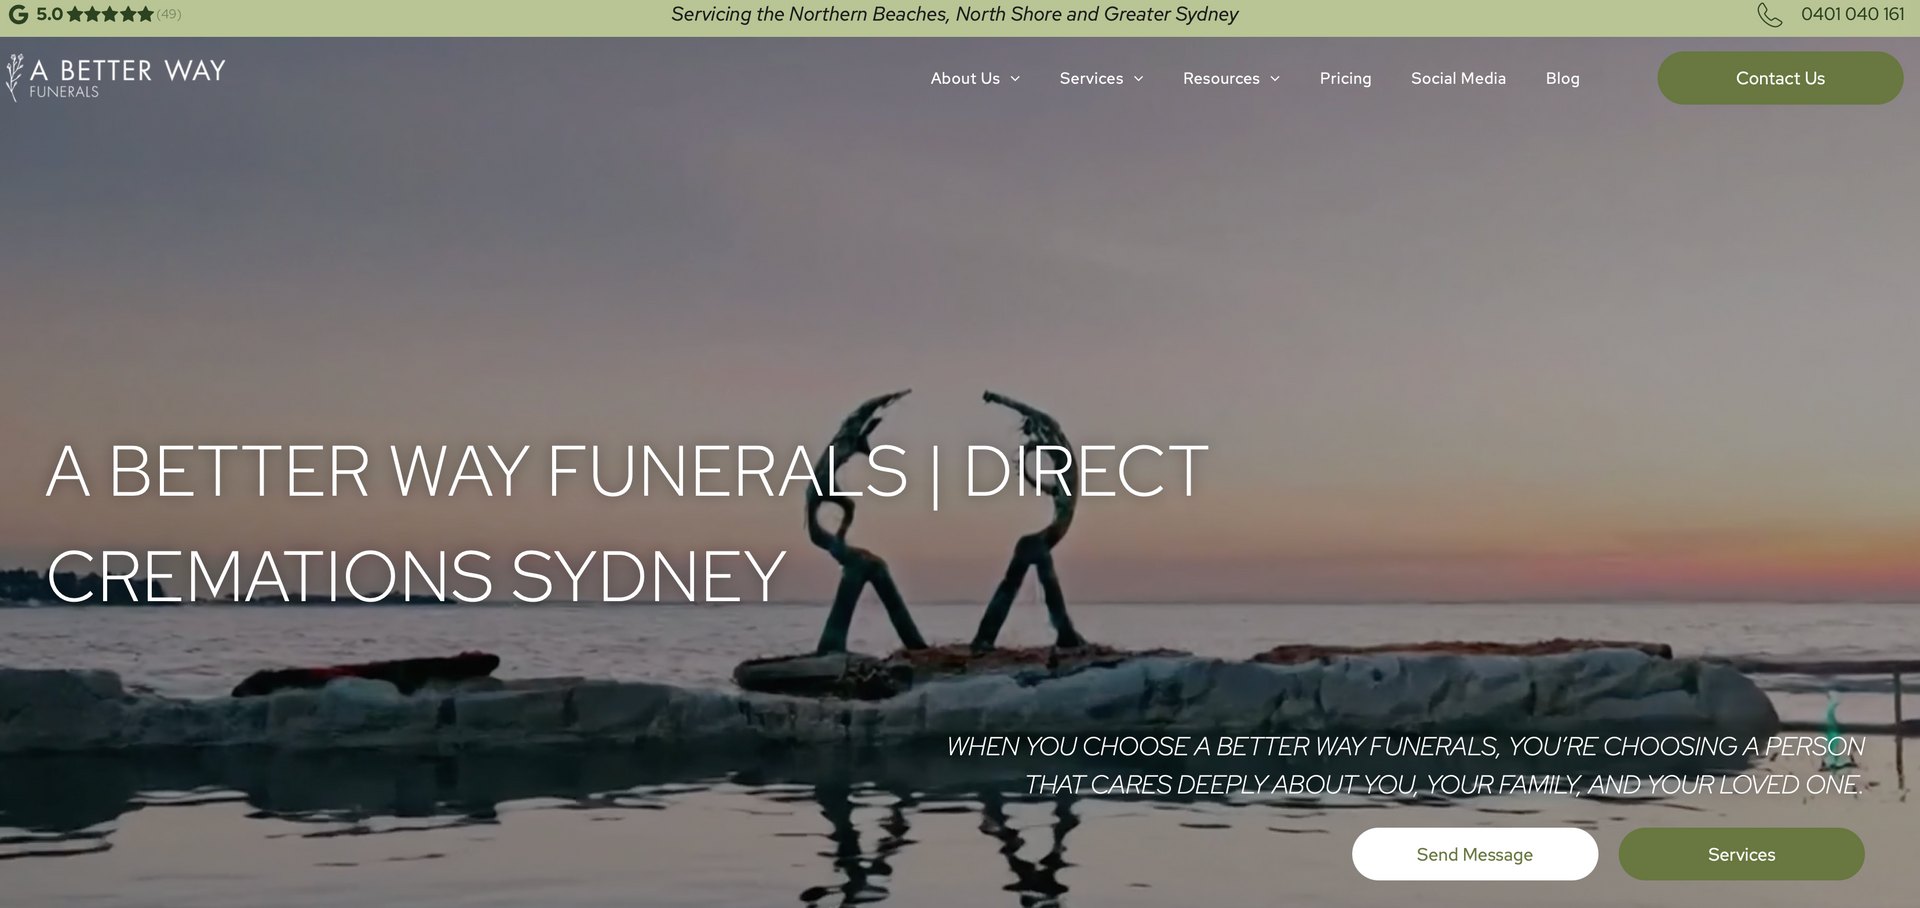The width and height of the screenshot is (1920, 908).
Task: Open the Resources menu
Action: pos(1221,78)
